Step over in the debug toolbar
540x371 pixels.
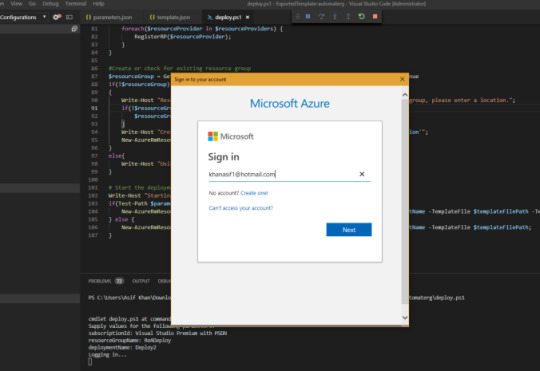coord(321,16)
